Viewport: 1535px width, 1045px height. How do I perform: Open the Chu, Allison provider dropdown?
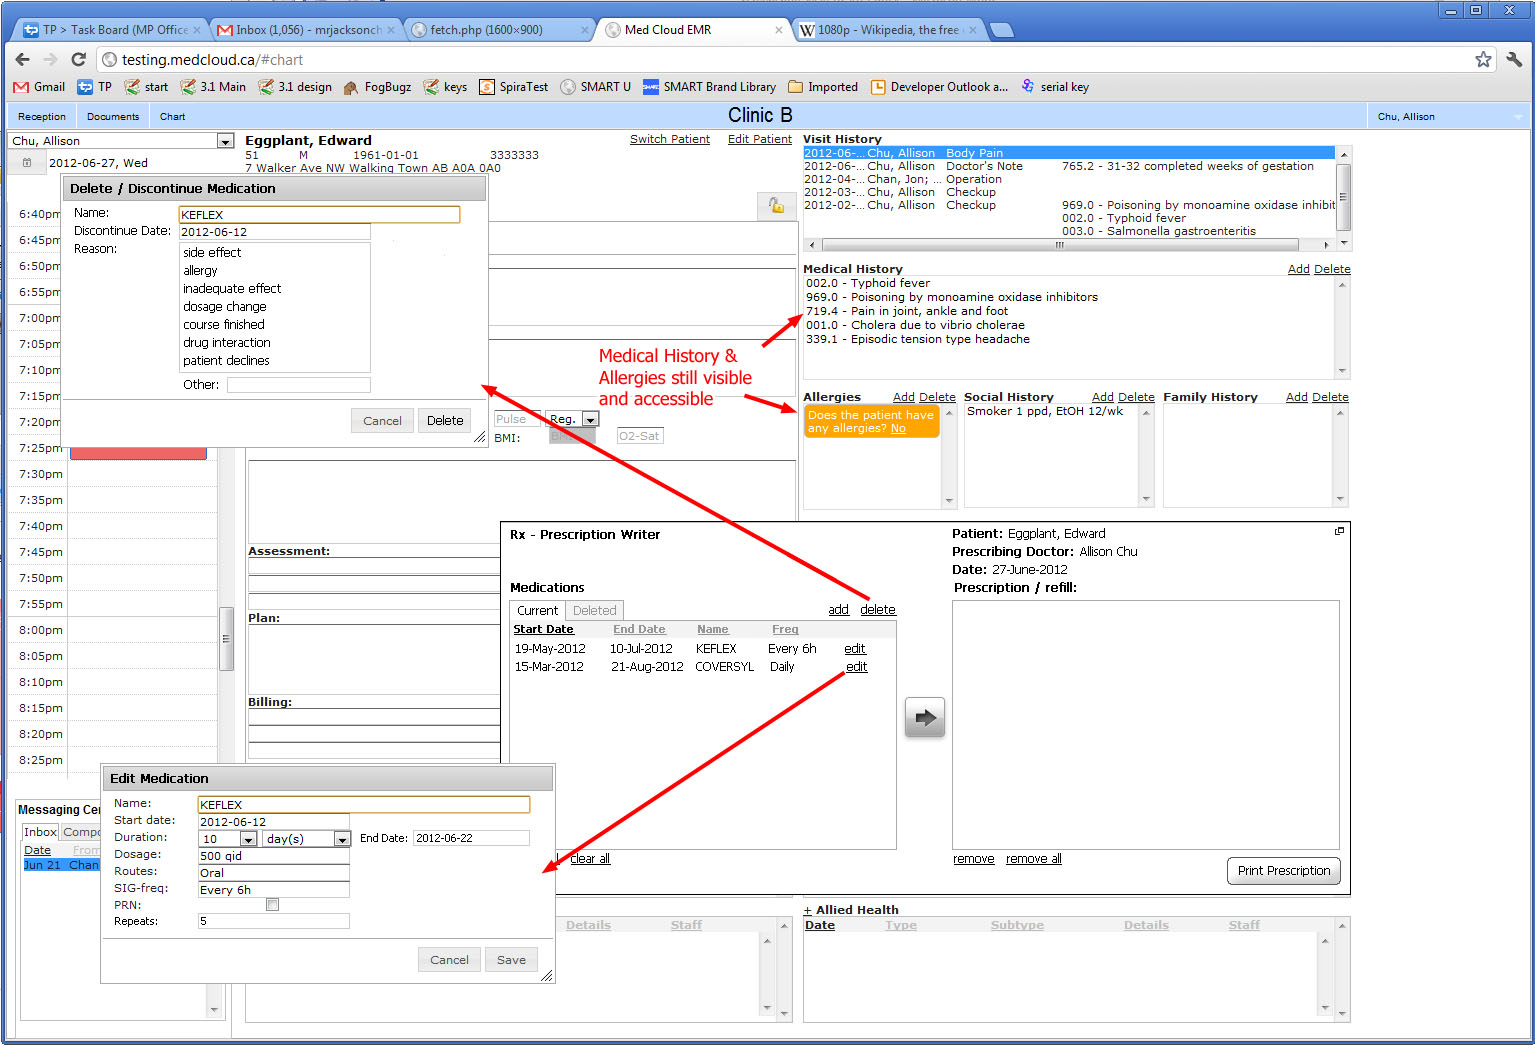[x=225, y=141]
